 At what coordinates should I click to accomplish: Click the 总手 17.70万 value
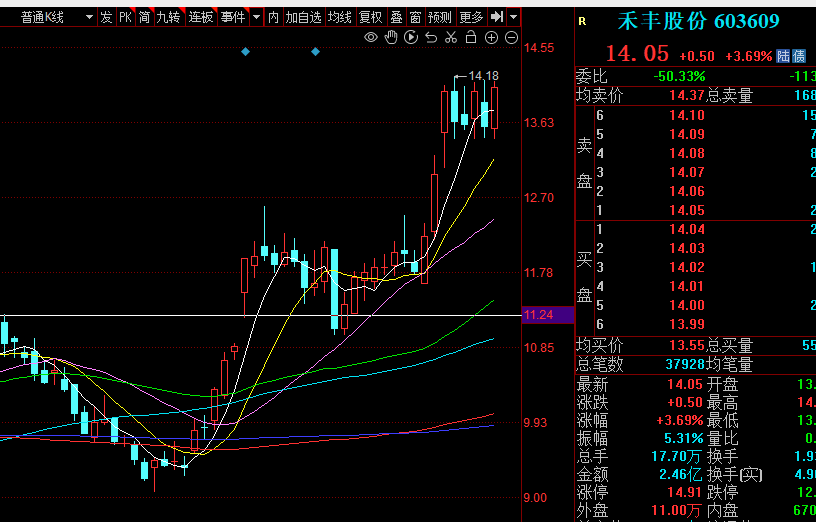pos(677,456)
